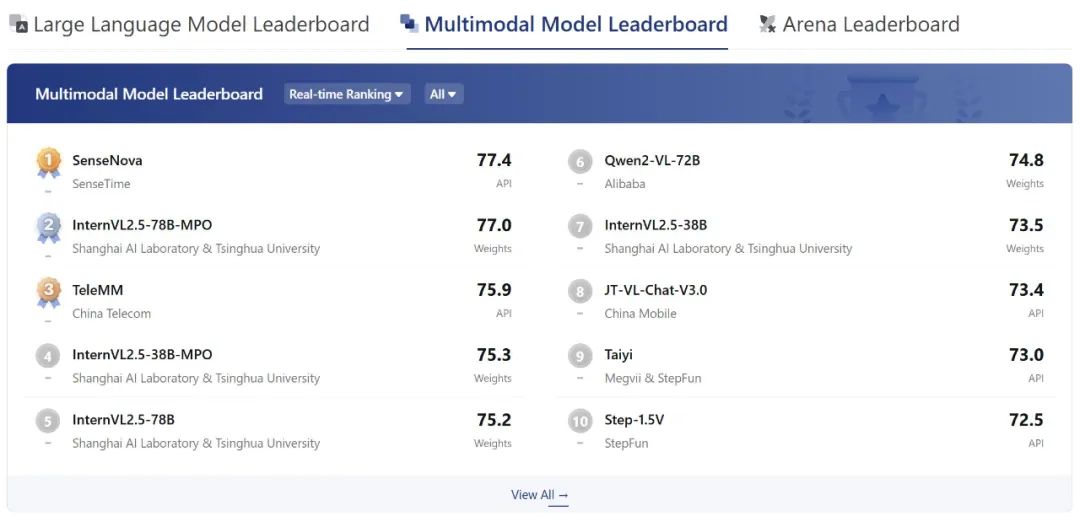Switch to Arena Leaderboard tab
This screenshot has height=516, width=1080.
tap(870, 24)
